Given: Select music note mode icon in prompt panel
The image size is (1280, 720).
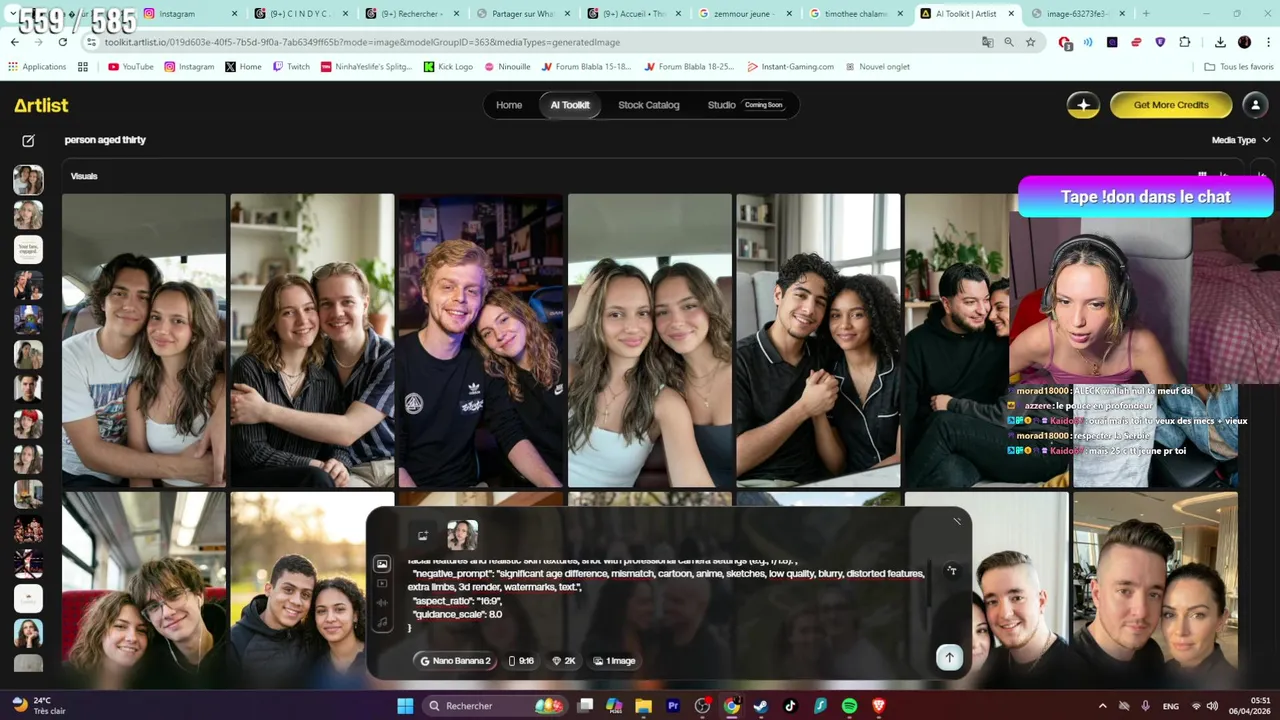Looking at the screenshot, I should coord(382,622).
